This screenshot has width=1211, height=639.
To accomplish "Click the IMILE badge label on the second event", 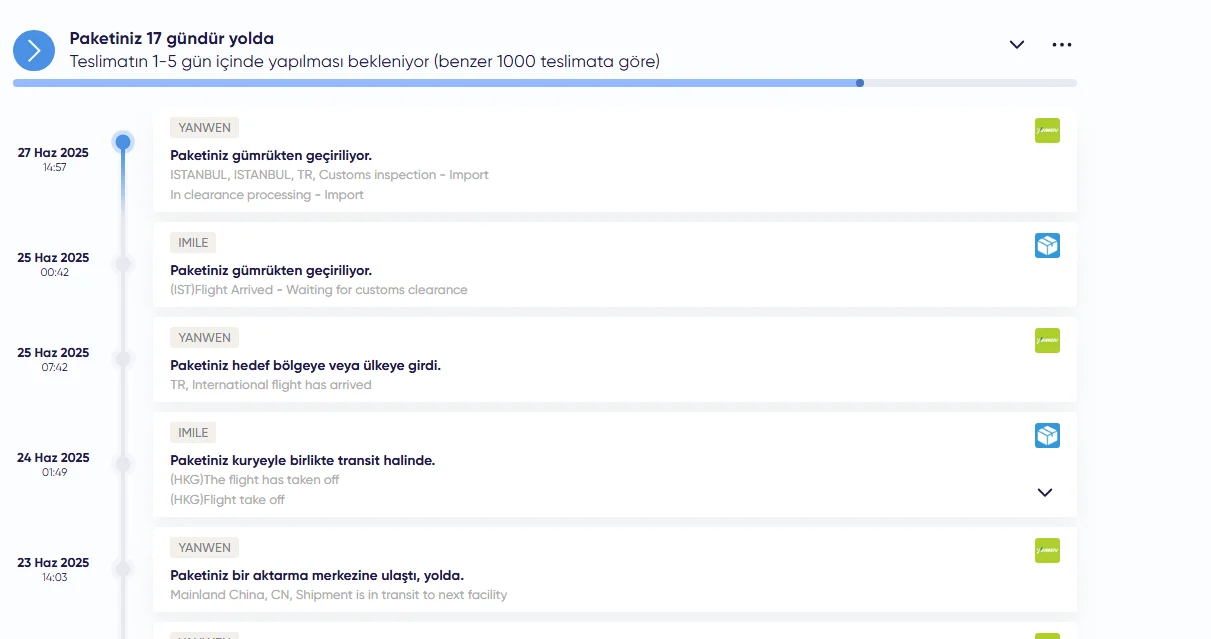I will tap(193, 242).
